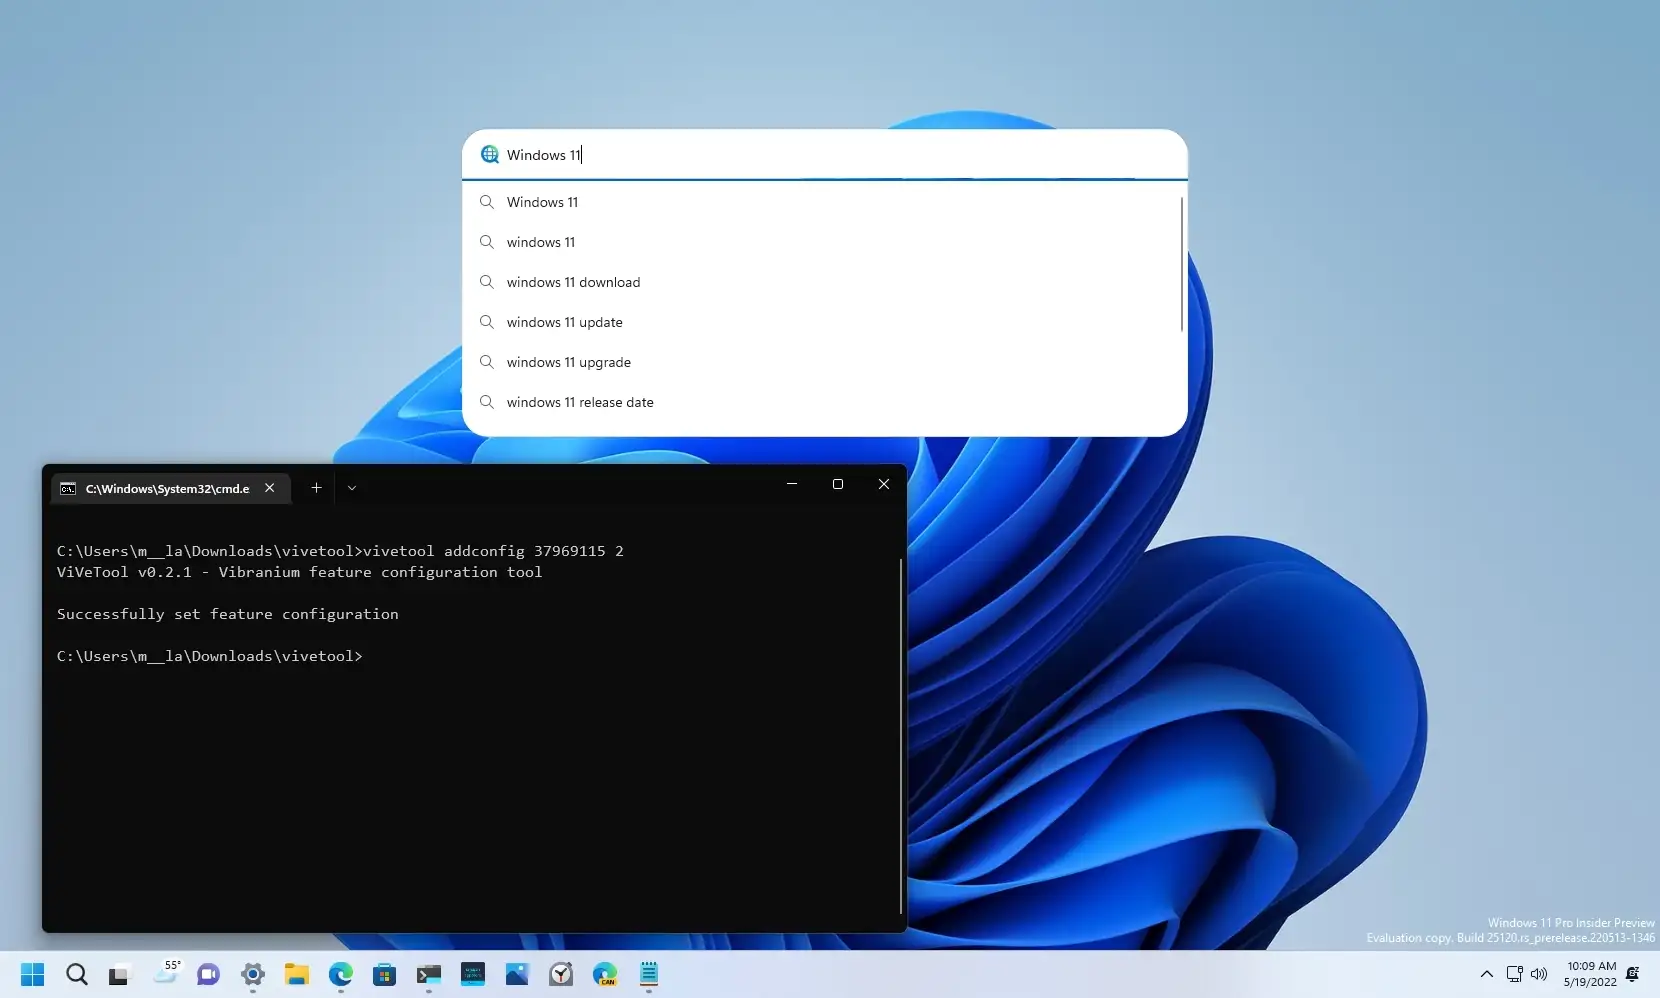The width and height of the screenshot is (1660, 998).
Task: Click magnifier icon beside "windows 11 update"
Action: pyautogui.click(x=487, y=322)
